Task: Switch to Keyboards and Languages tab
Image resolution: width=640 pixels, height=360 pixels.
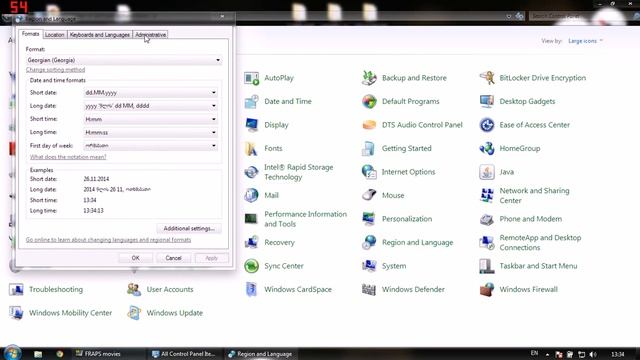Action: (x=100, y=35)
